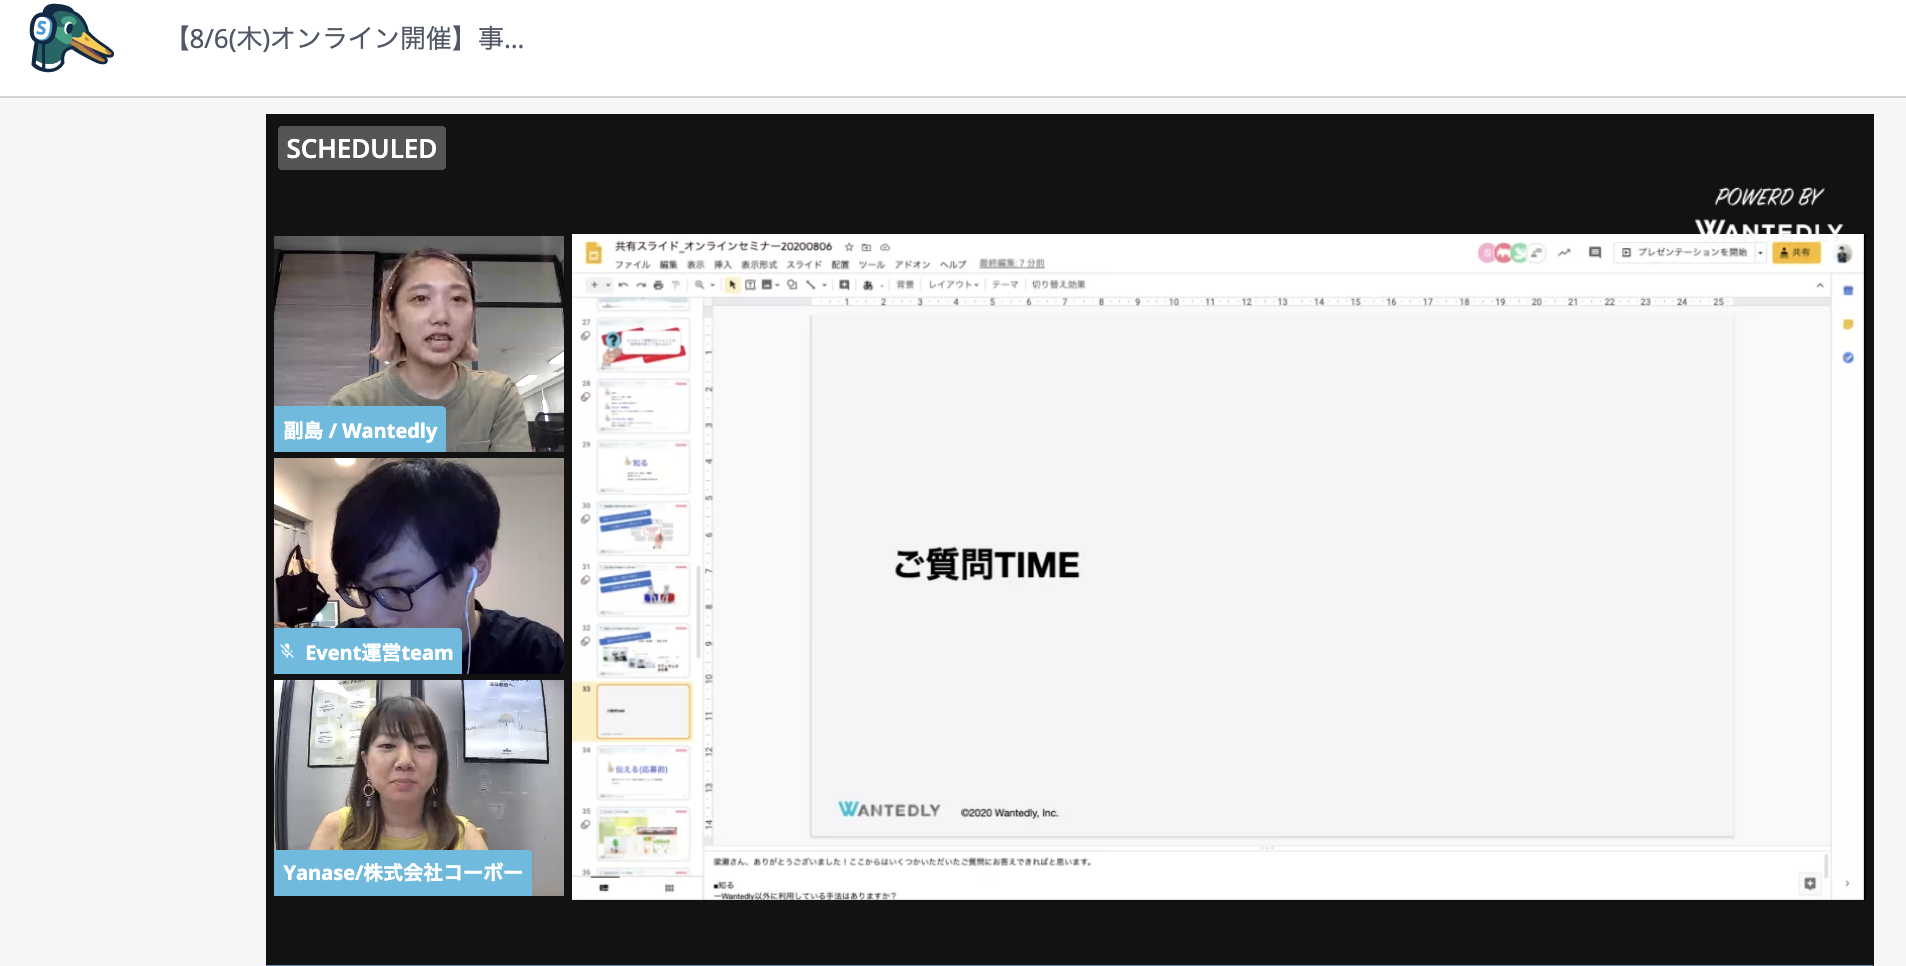Screen dimensions: 1906x966
Task: Click the pink collaborator avatar
Action: click(x=1487, y=253)
